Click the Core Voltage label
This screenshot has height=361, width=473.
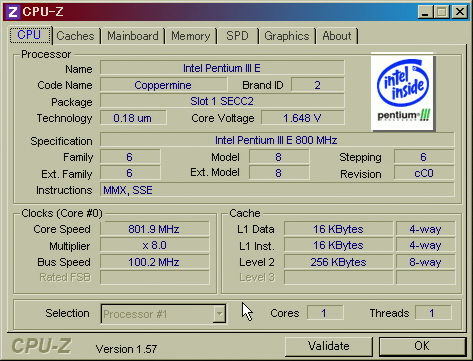point(223,118)
